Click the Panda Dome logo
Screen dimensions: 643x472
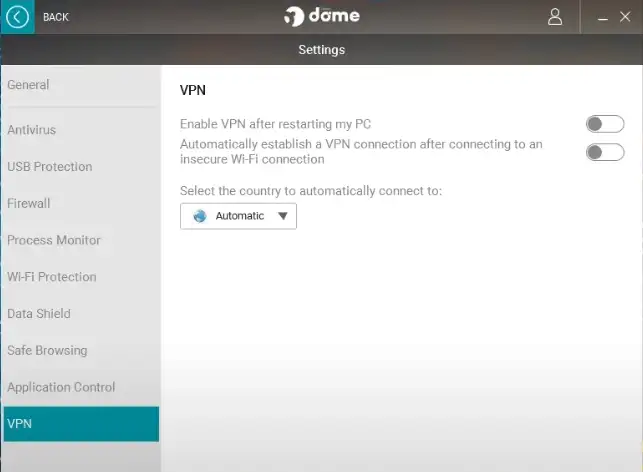pos(321,17)
